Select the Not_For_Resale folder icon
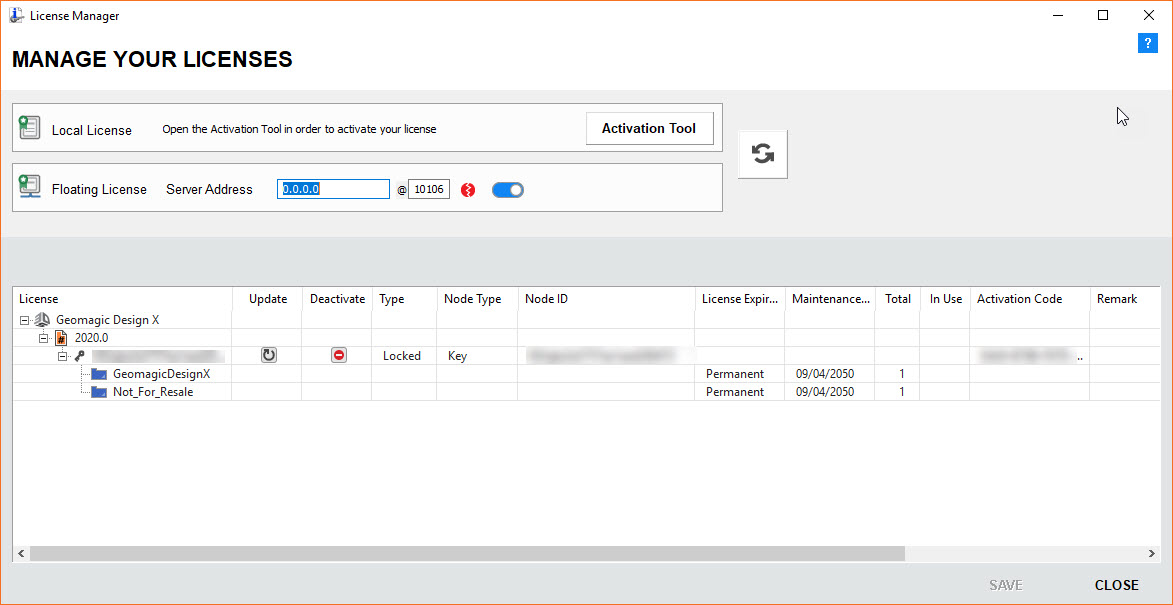 pos(98,391)
